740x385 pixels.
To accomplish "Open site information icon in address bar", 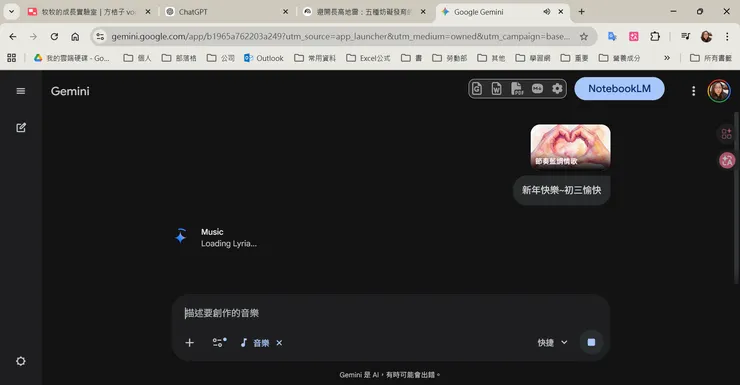I will [x=100, y=36].
